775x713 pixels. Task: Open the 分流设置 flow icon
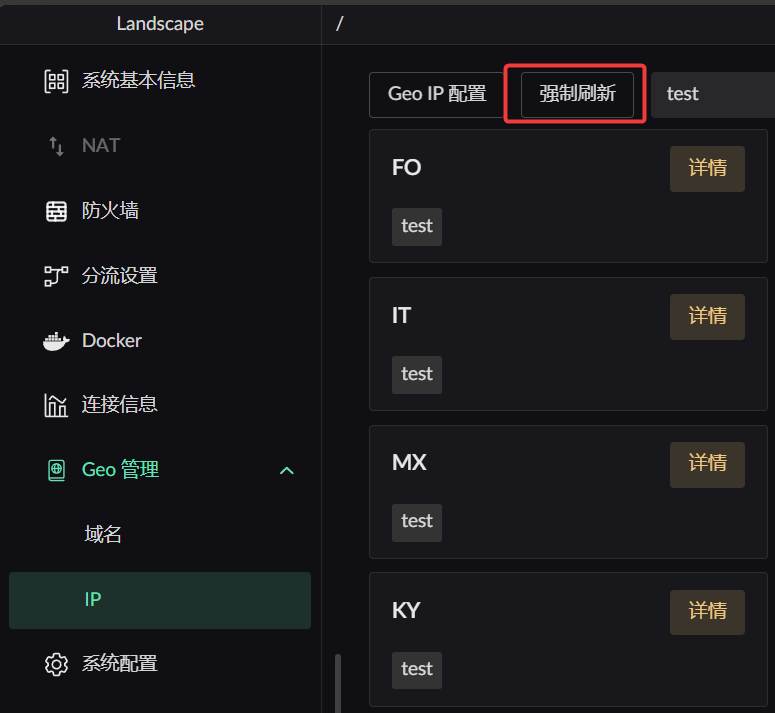pos(56,276)
